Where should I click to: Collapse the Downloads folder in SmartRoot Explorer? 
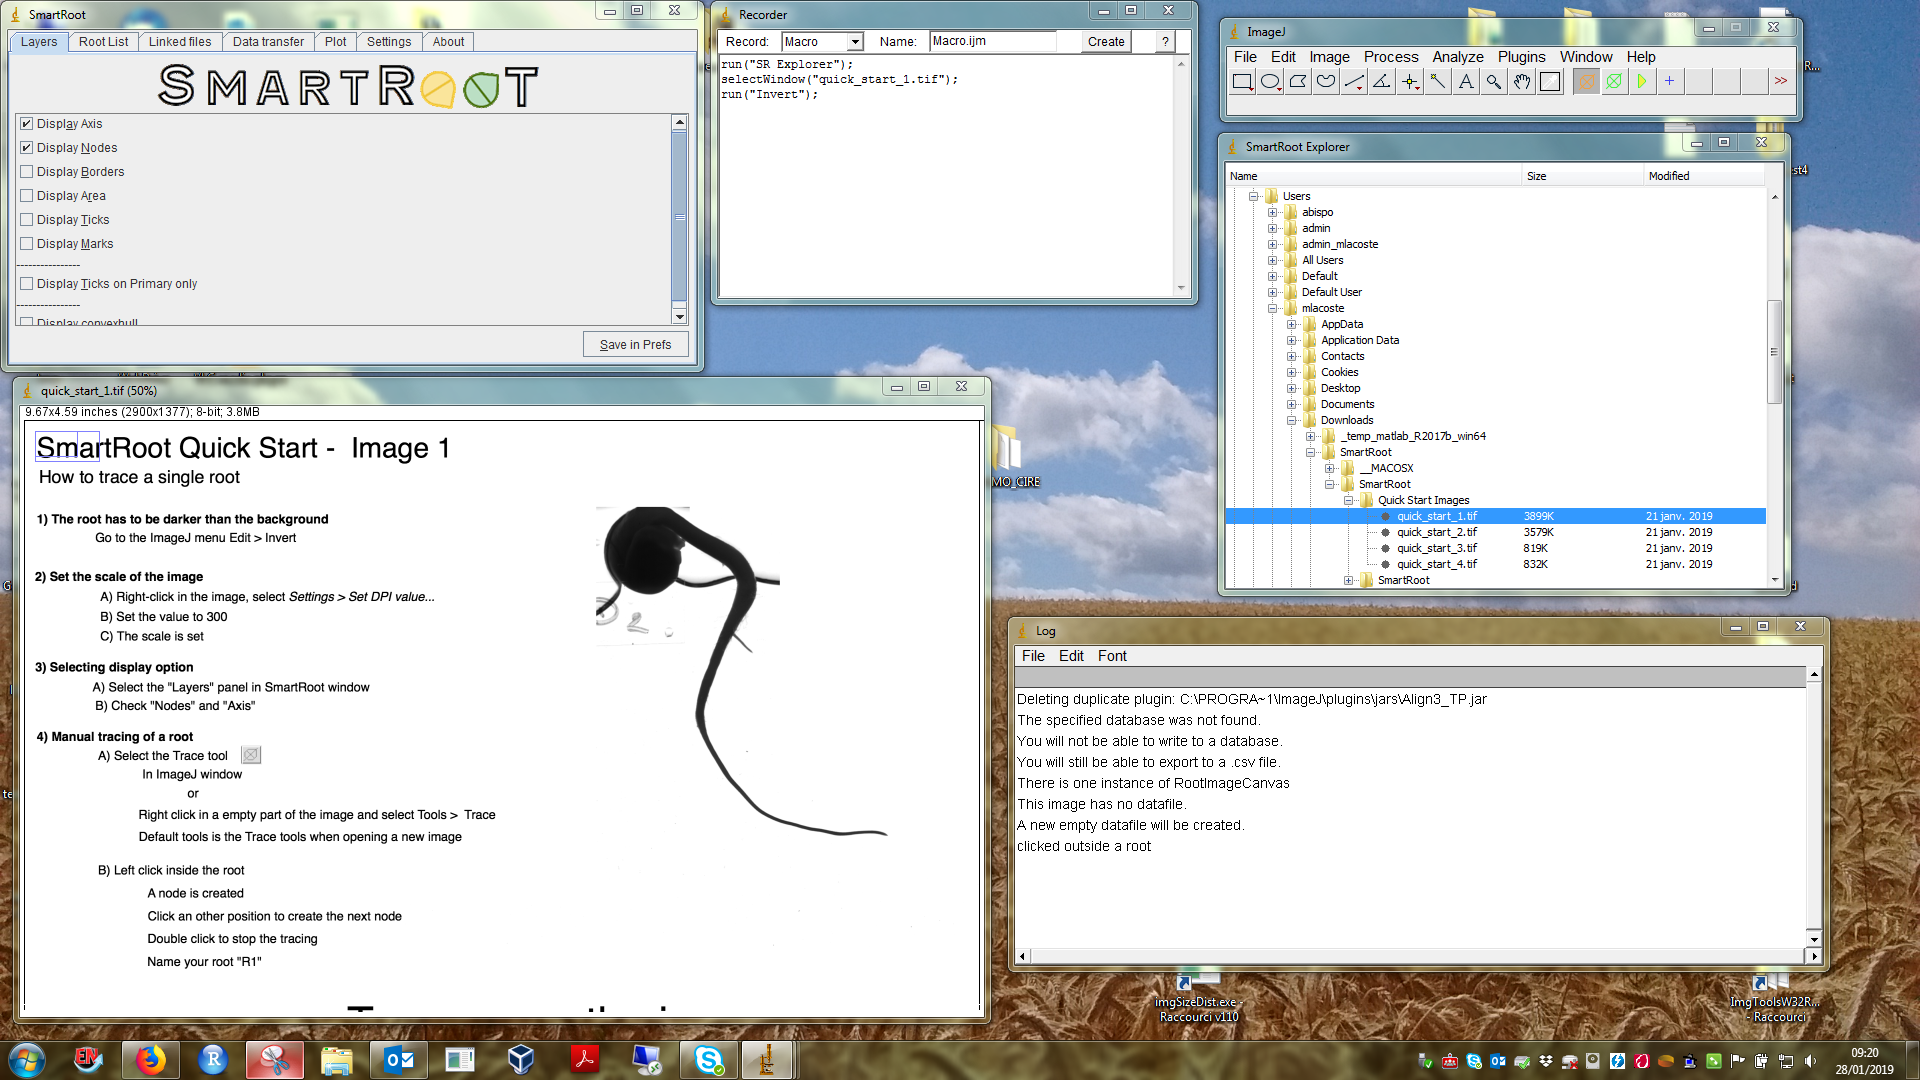(x=1292, y=420)
